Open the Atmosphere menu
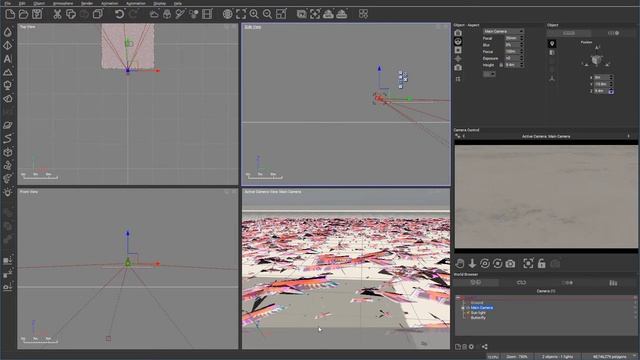The image size is (640, 360). click(x=63, y=3)
